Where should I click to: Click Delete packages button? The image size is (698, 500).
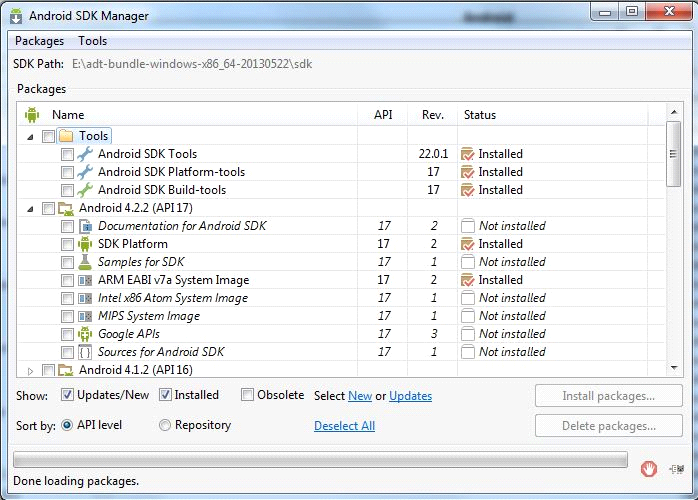[x=609, y=426]
